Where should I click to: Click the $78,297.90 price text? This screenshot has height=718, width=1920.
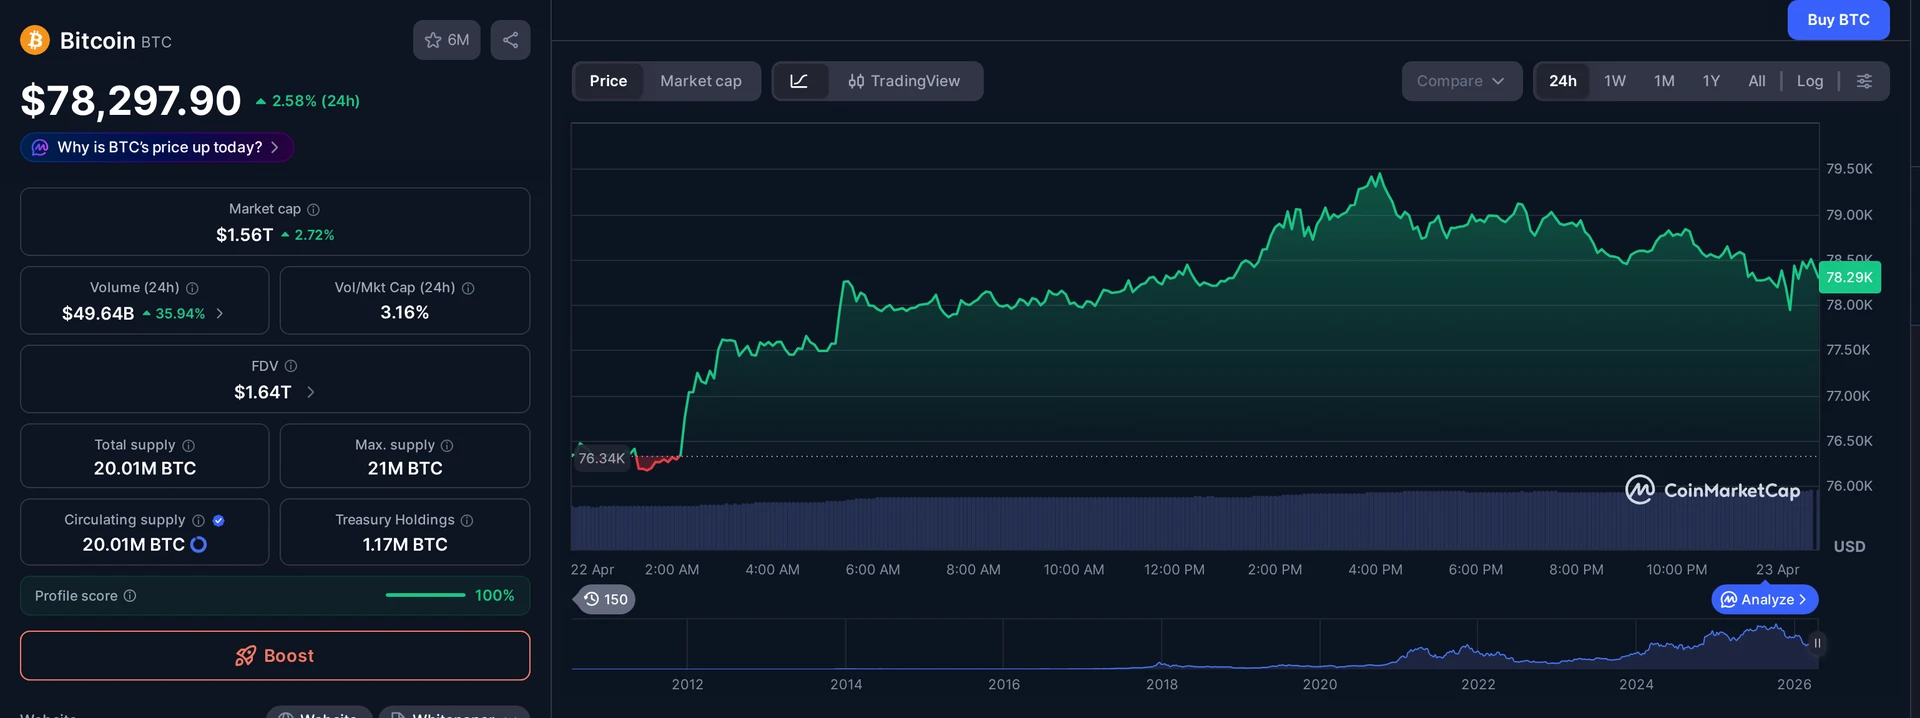tap(131, 100)
